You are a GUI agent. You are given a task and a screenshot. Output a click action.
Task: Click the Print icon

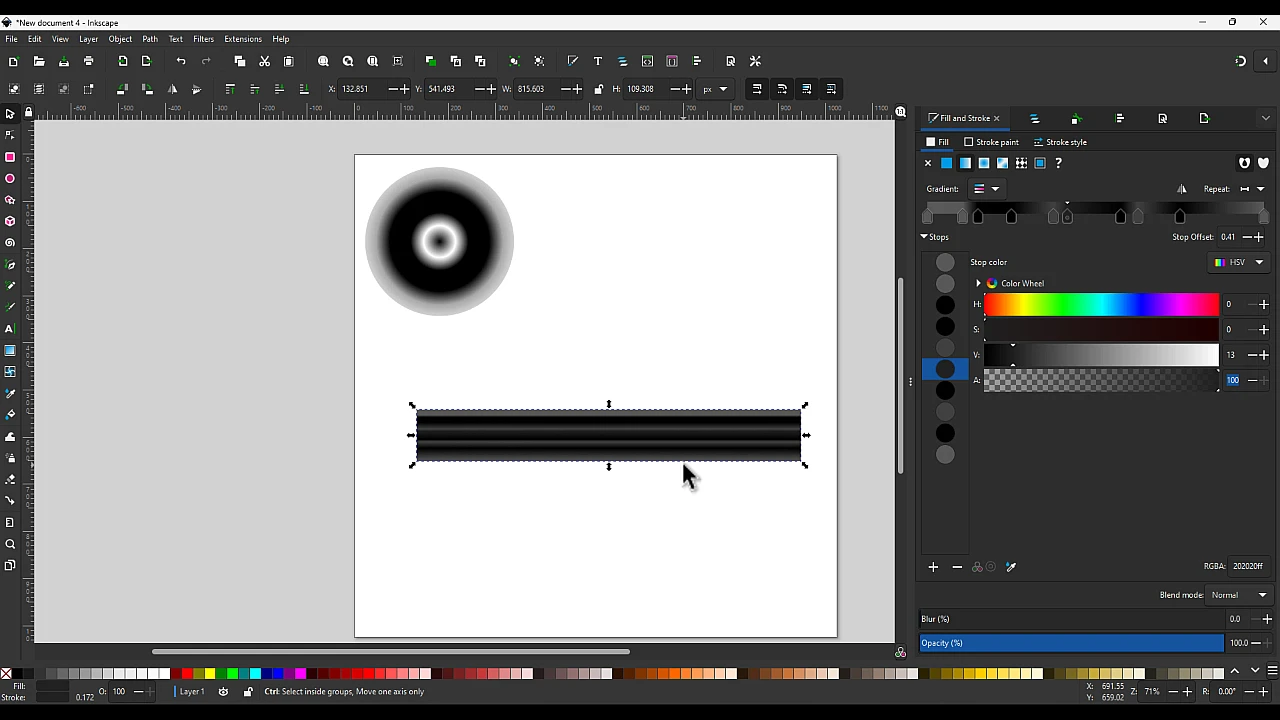coord(88,62)
